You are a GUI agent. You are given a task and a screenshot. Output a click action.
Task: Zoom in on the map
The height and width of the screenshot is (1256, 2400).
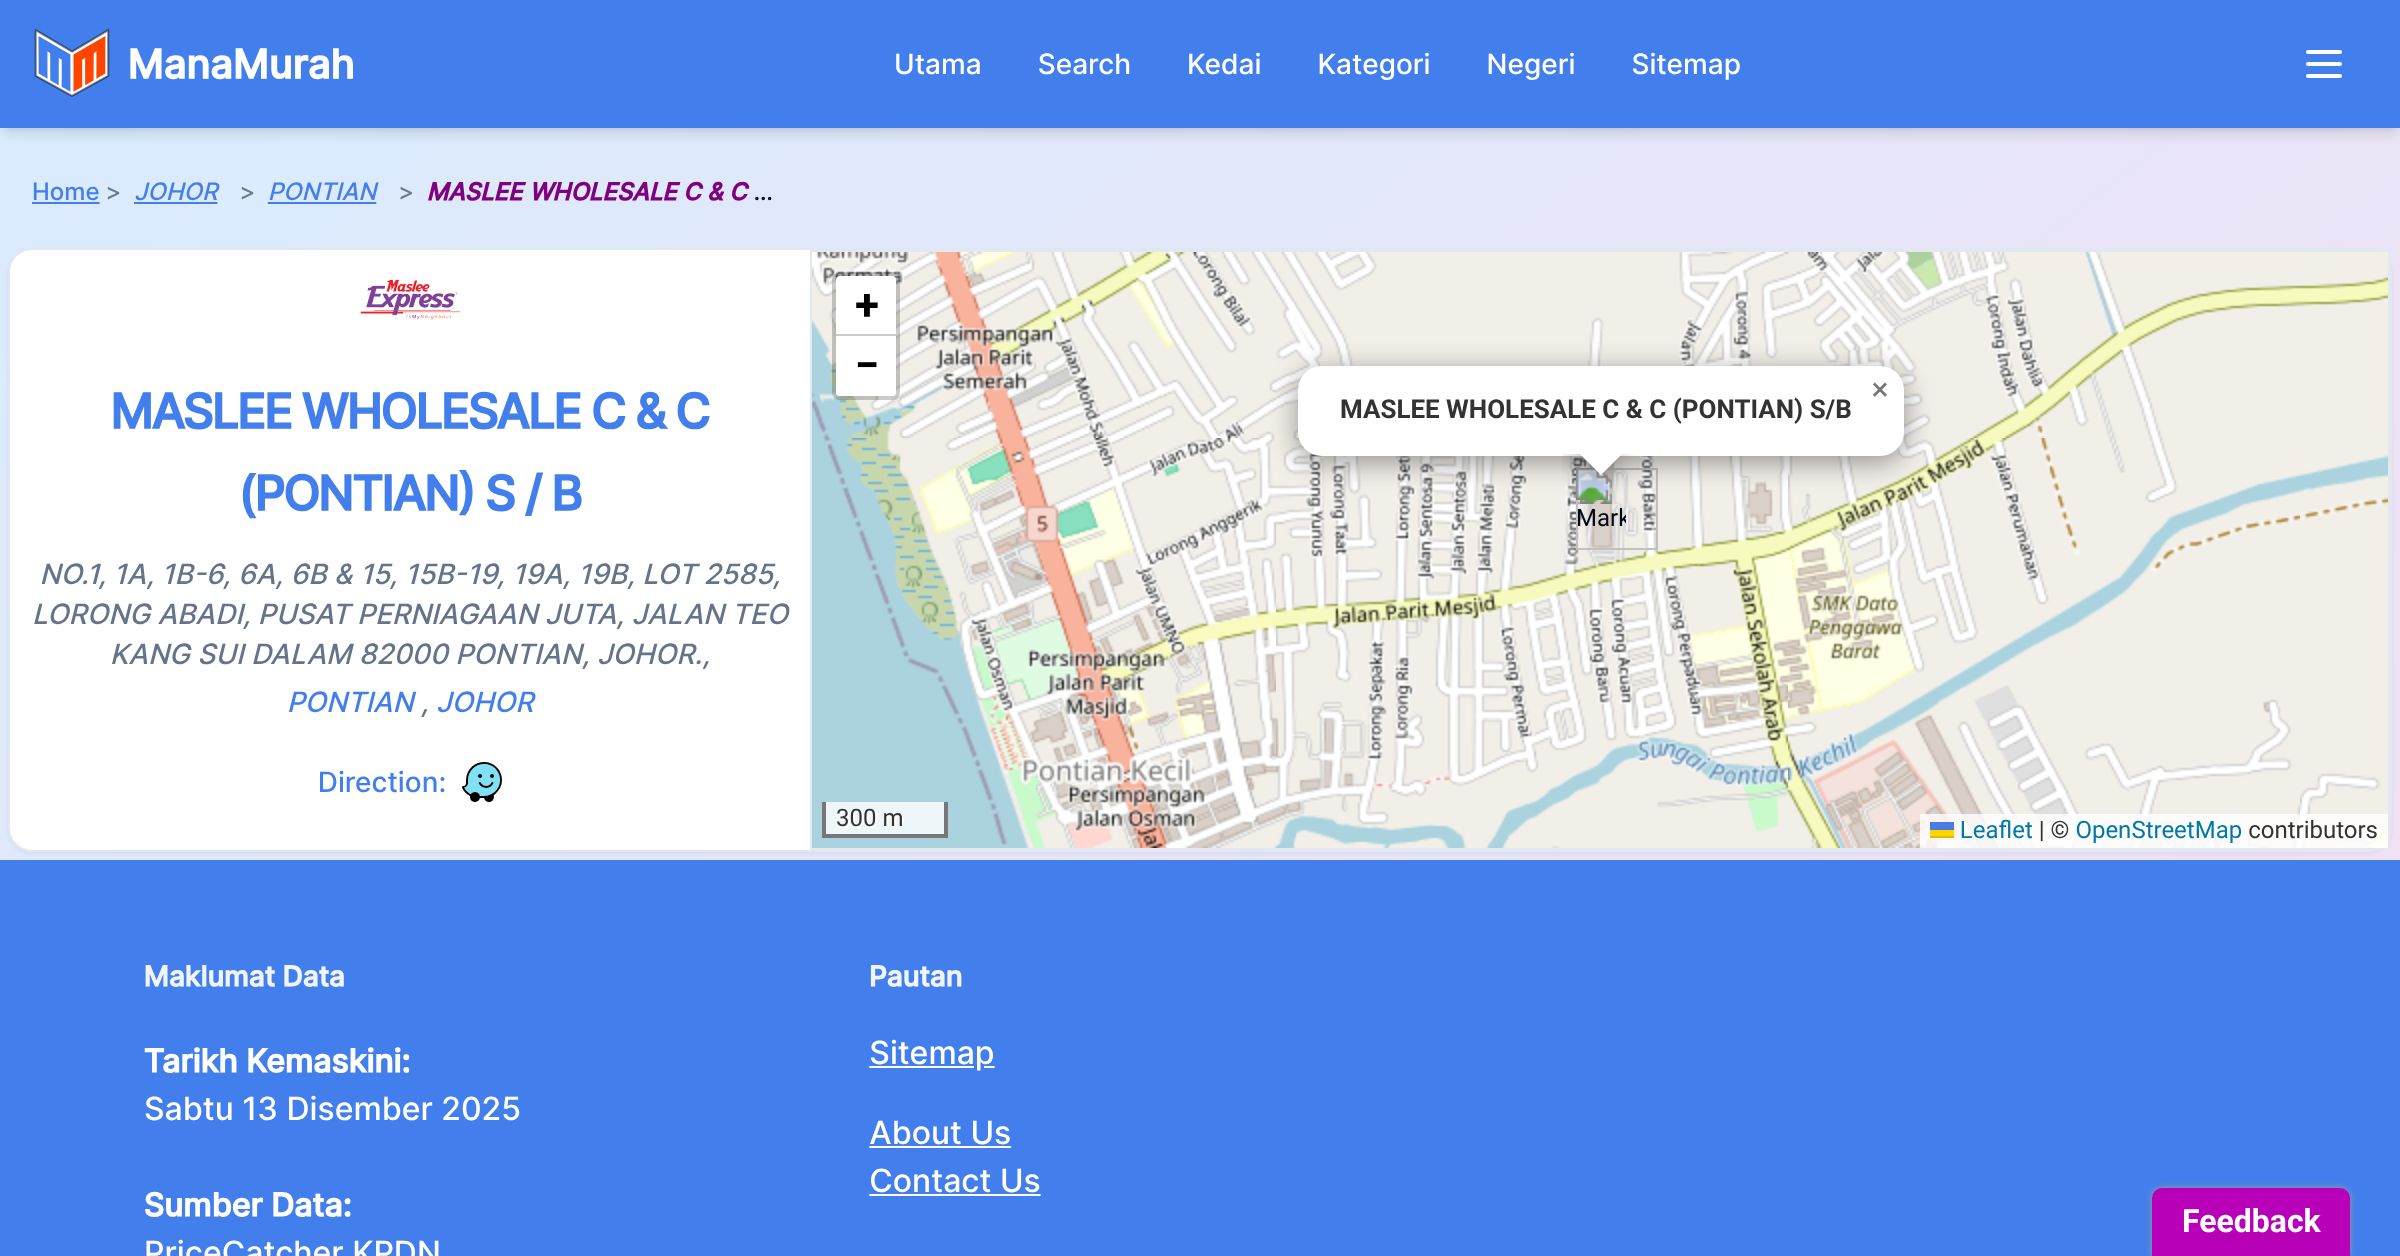click(866, 306)
